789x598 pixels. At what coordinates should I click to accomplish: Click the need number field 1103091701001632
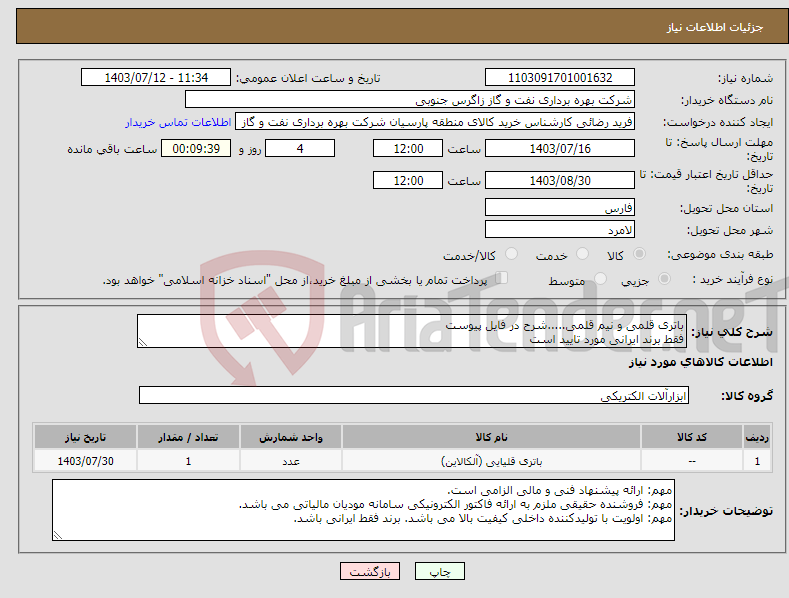(560, 78)
